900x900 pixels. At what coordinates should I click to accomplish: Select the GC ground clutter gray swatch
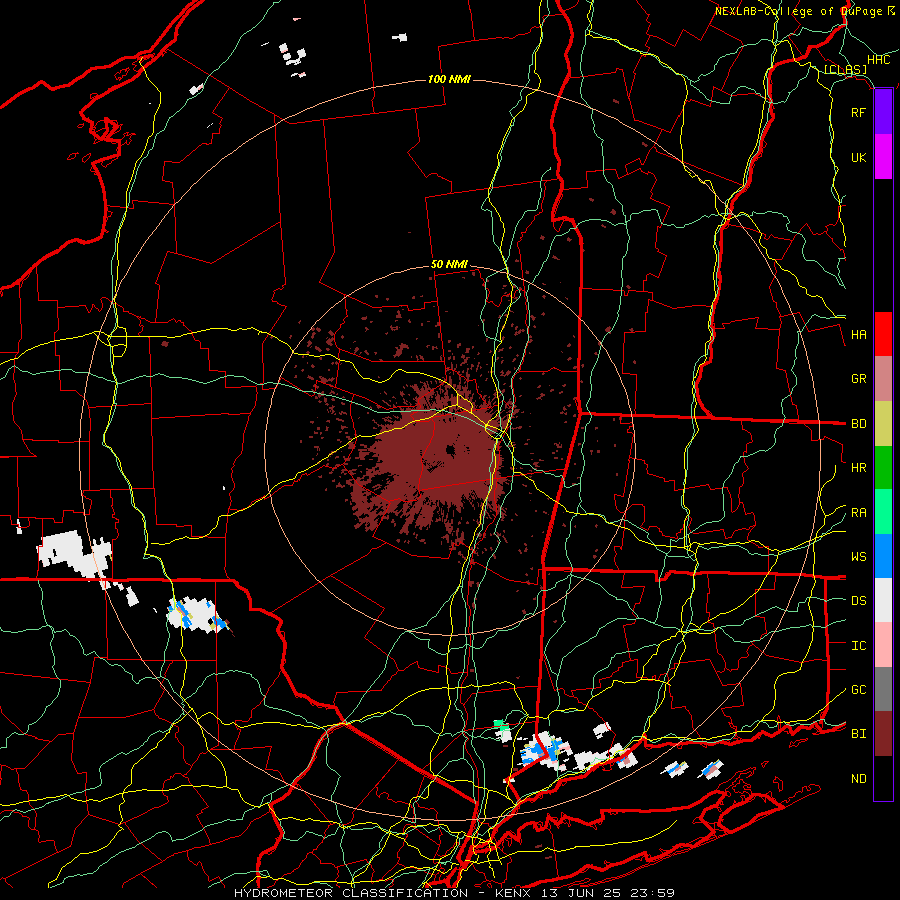883,689
